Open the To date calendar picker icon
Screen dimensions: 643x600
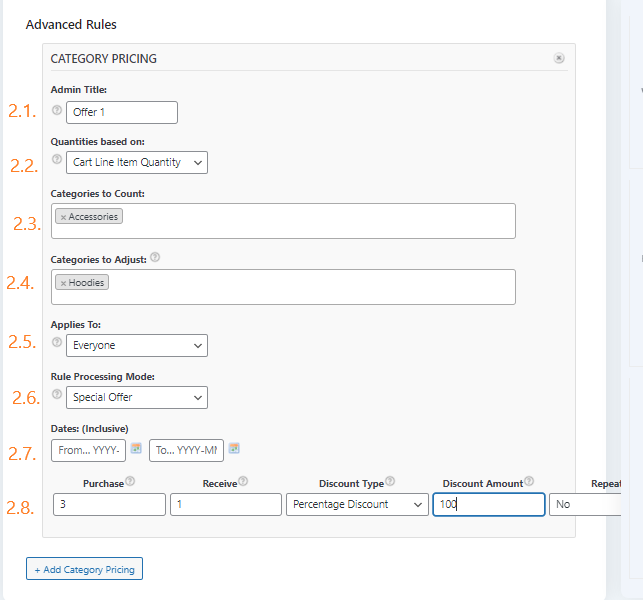click(x=234, y=448)
